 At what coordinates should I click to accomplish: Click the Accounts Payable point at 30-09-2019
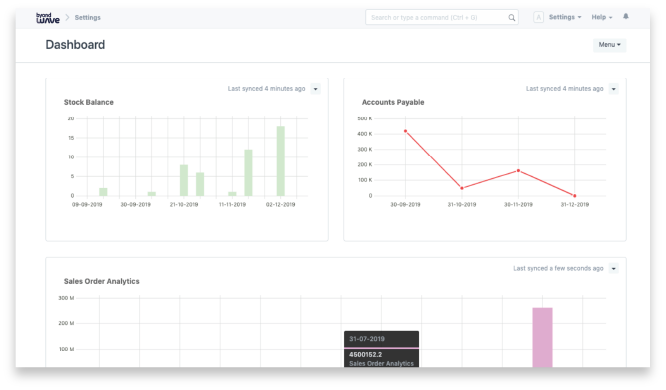[405, 131]
